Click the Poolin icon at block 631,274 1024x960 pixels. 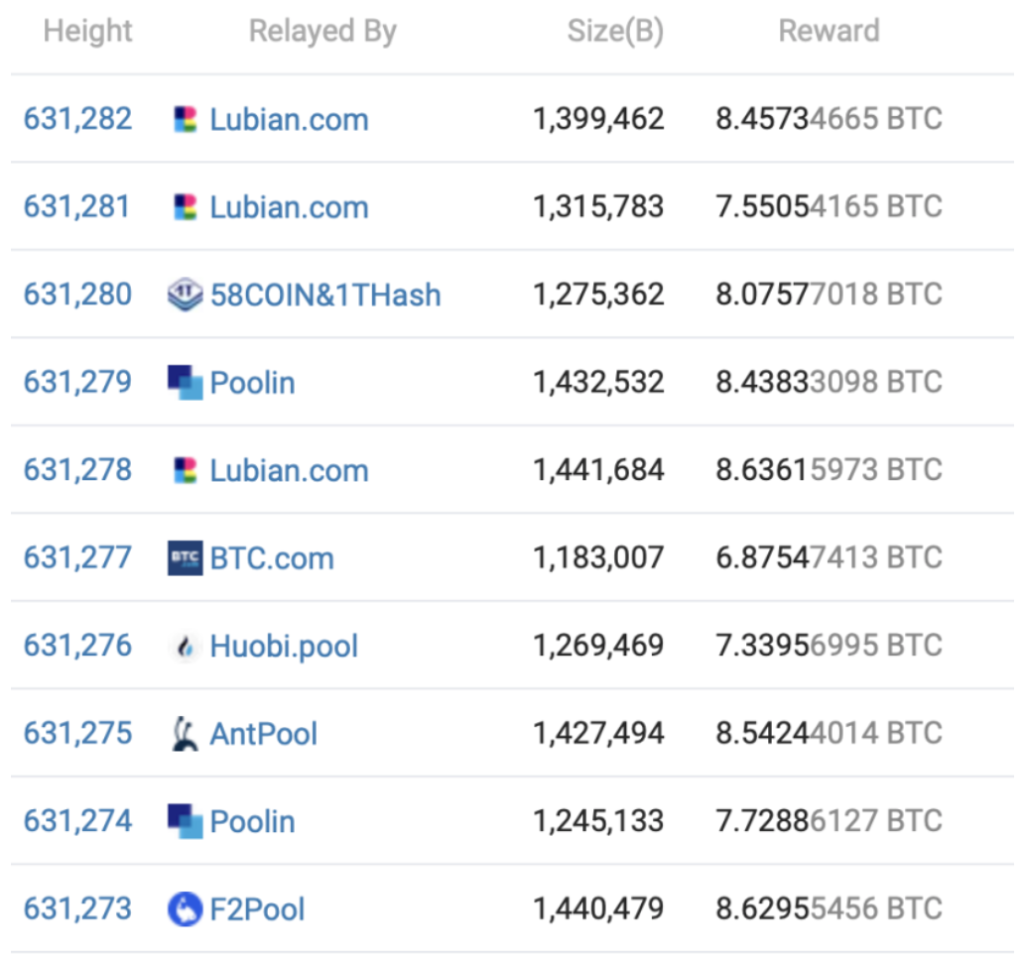tap(185, 821)
